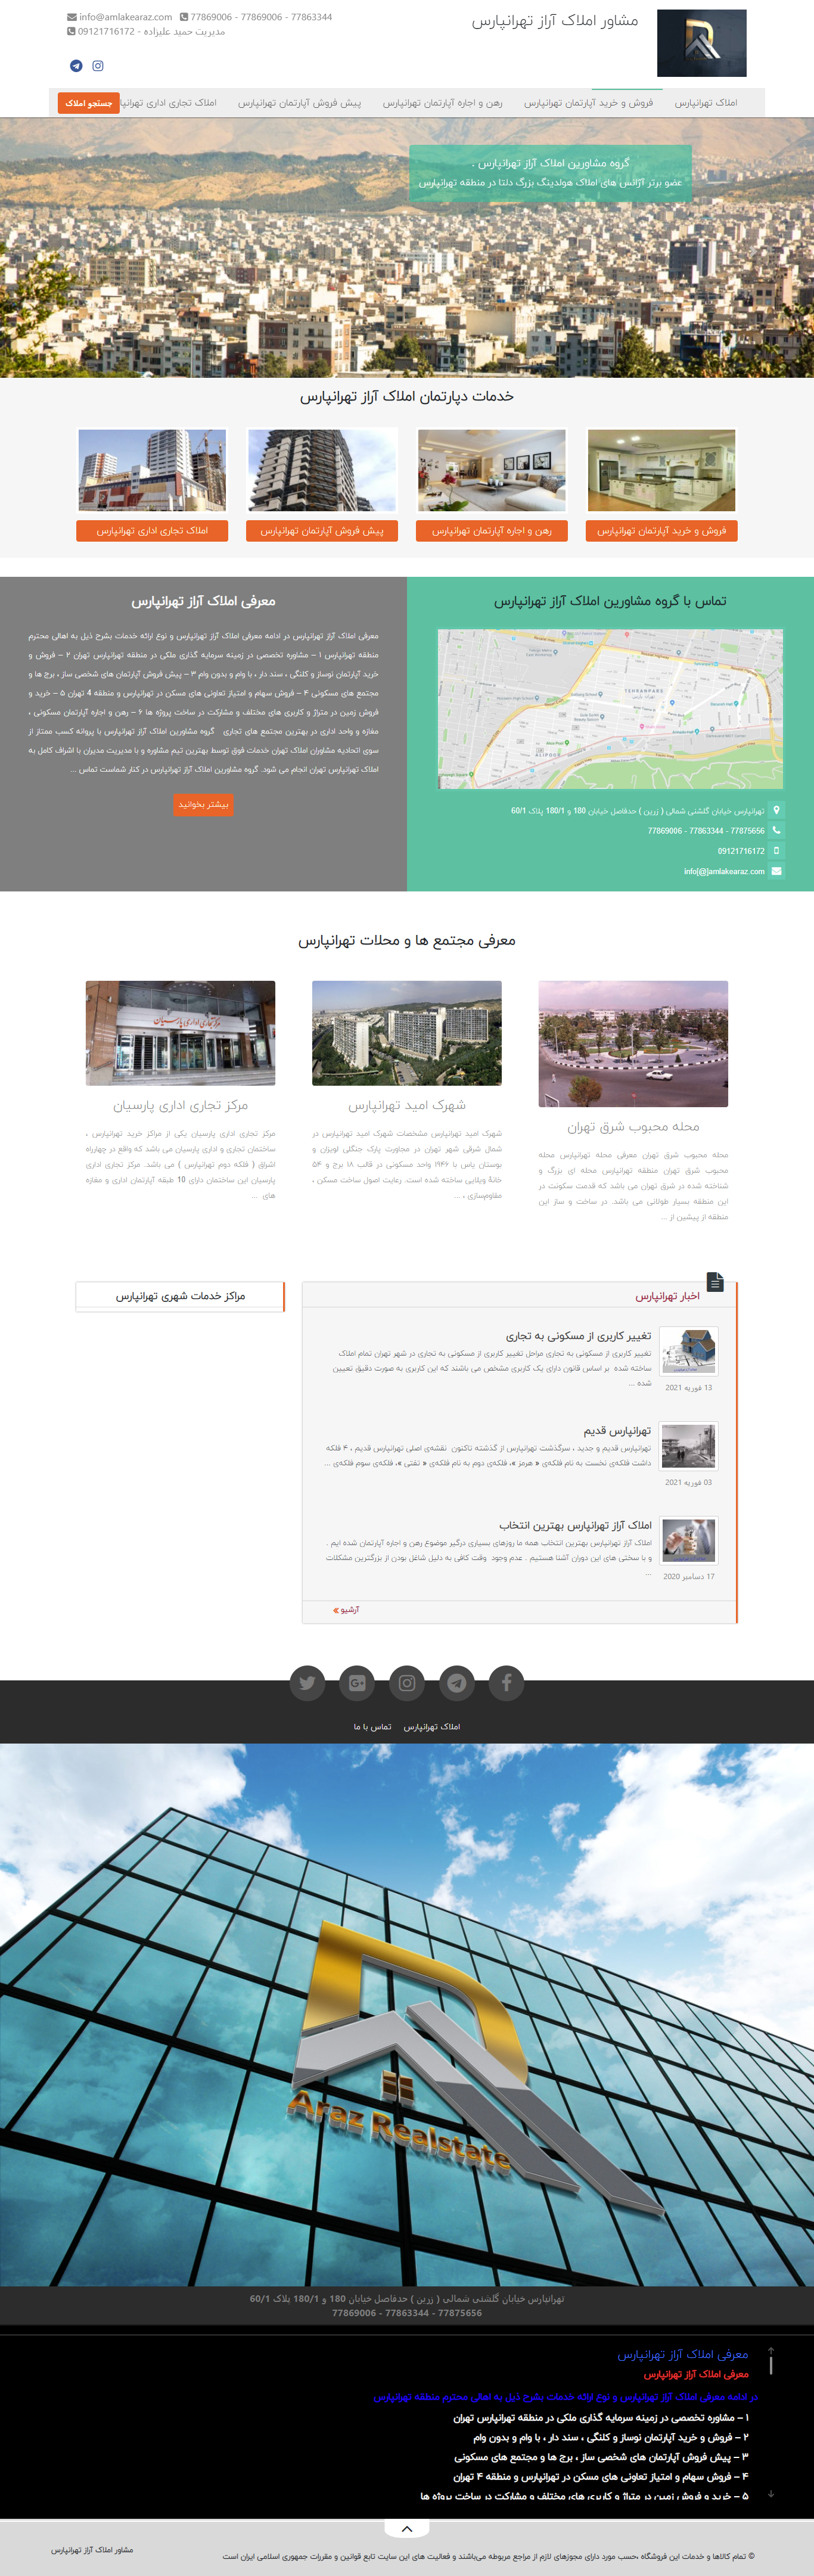
Task: Open املاک تجاری اداری تهرانپارس menu item
Action: (x=168, y=102)
